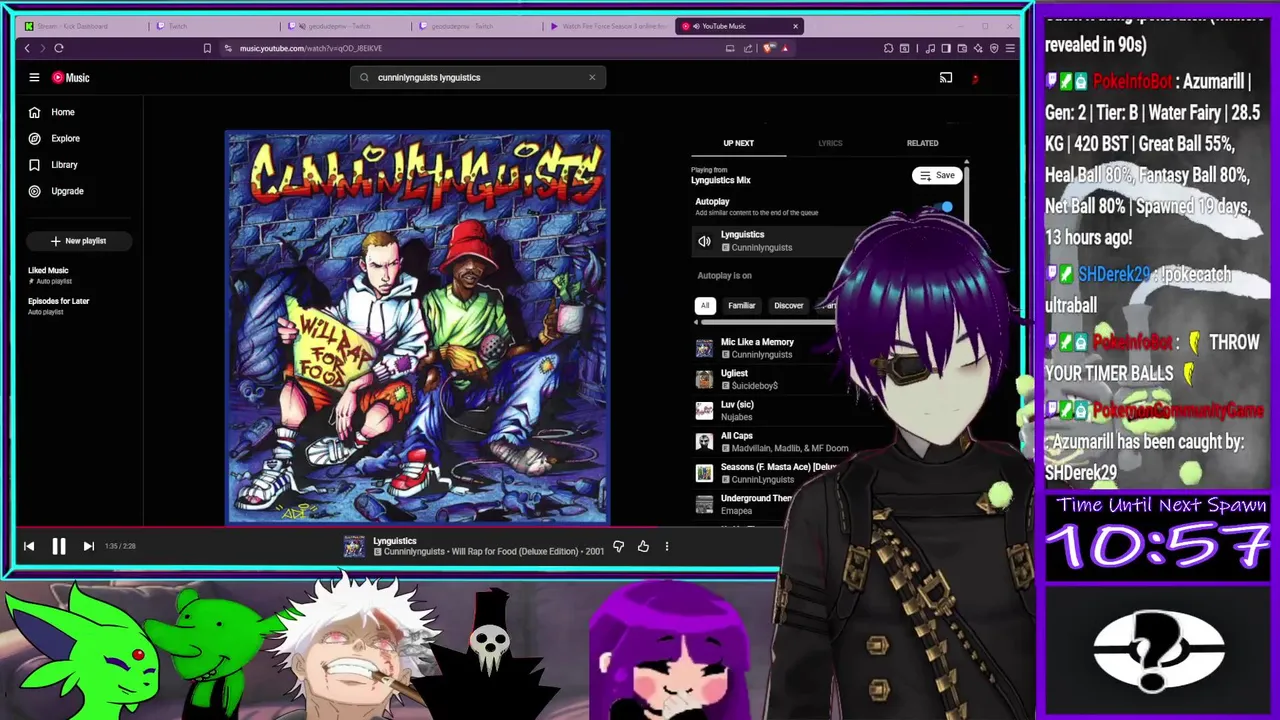This screenshot has width=1280, height=720.
Task: Switch to the Up Next tab
Action: pyautogui.click(x=738, y=143)
